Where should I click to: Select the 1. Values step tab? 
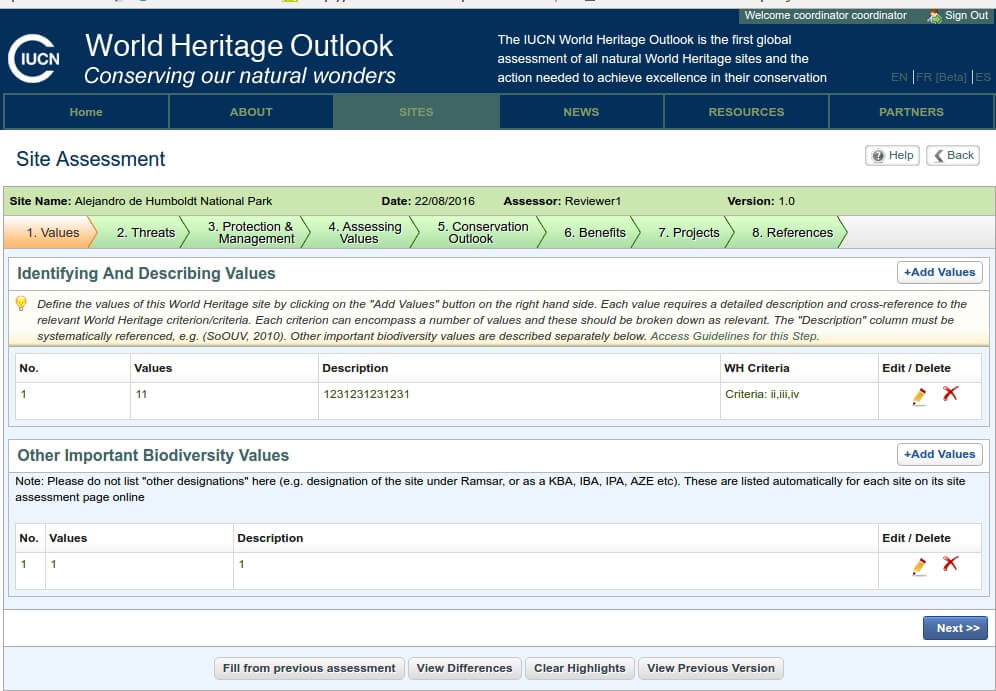click(51, 232)
